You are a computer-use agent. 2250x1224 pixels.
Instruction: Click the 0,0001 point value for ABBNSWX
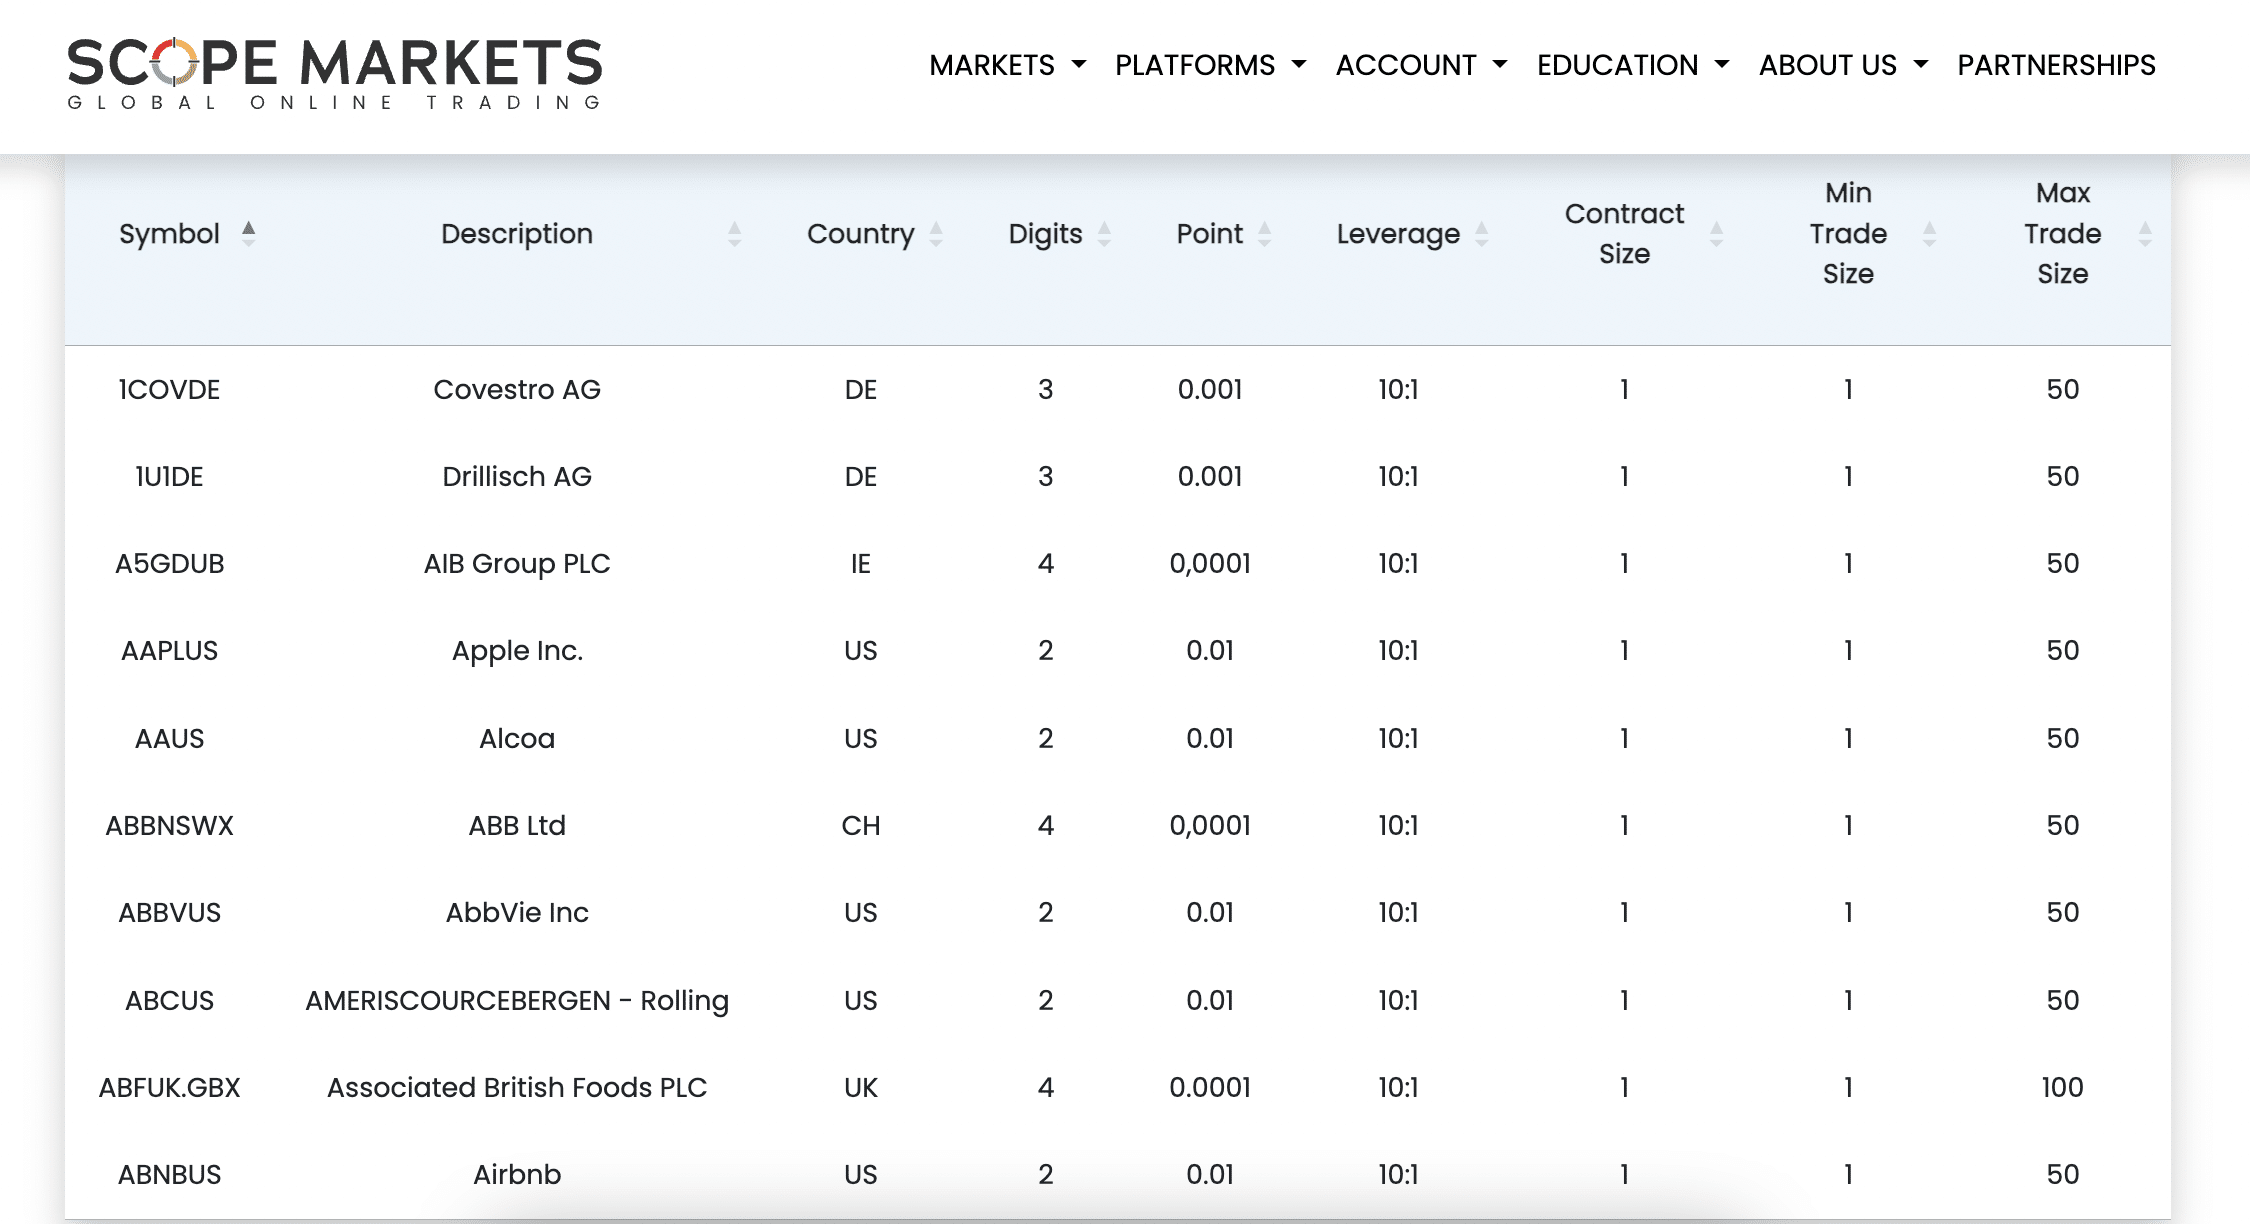[1210, 826]
